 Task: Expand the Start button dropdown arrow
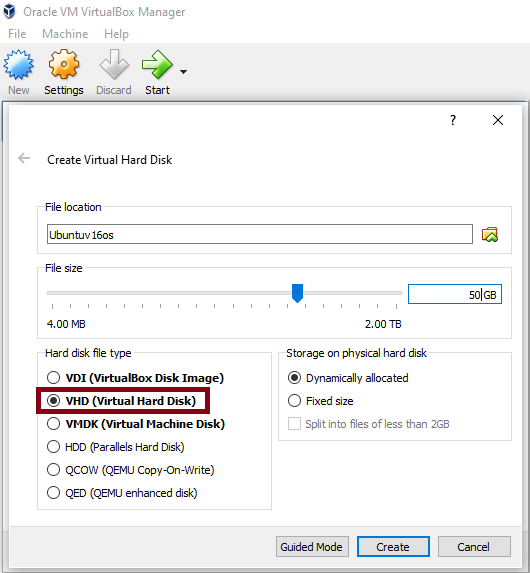coord(183,72)
